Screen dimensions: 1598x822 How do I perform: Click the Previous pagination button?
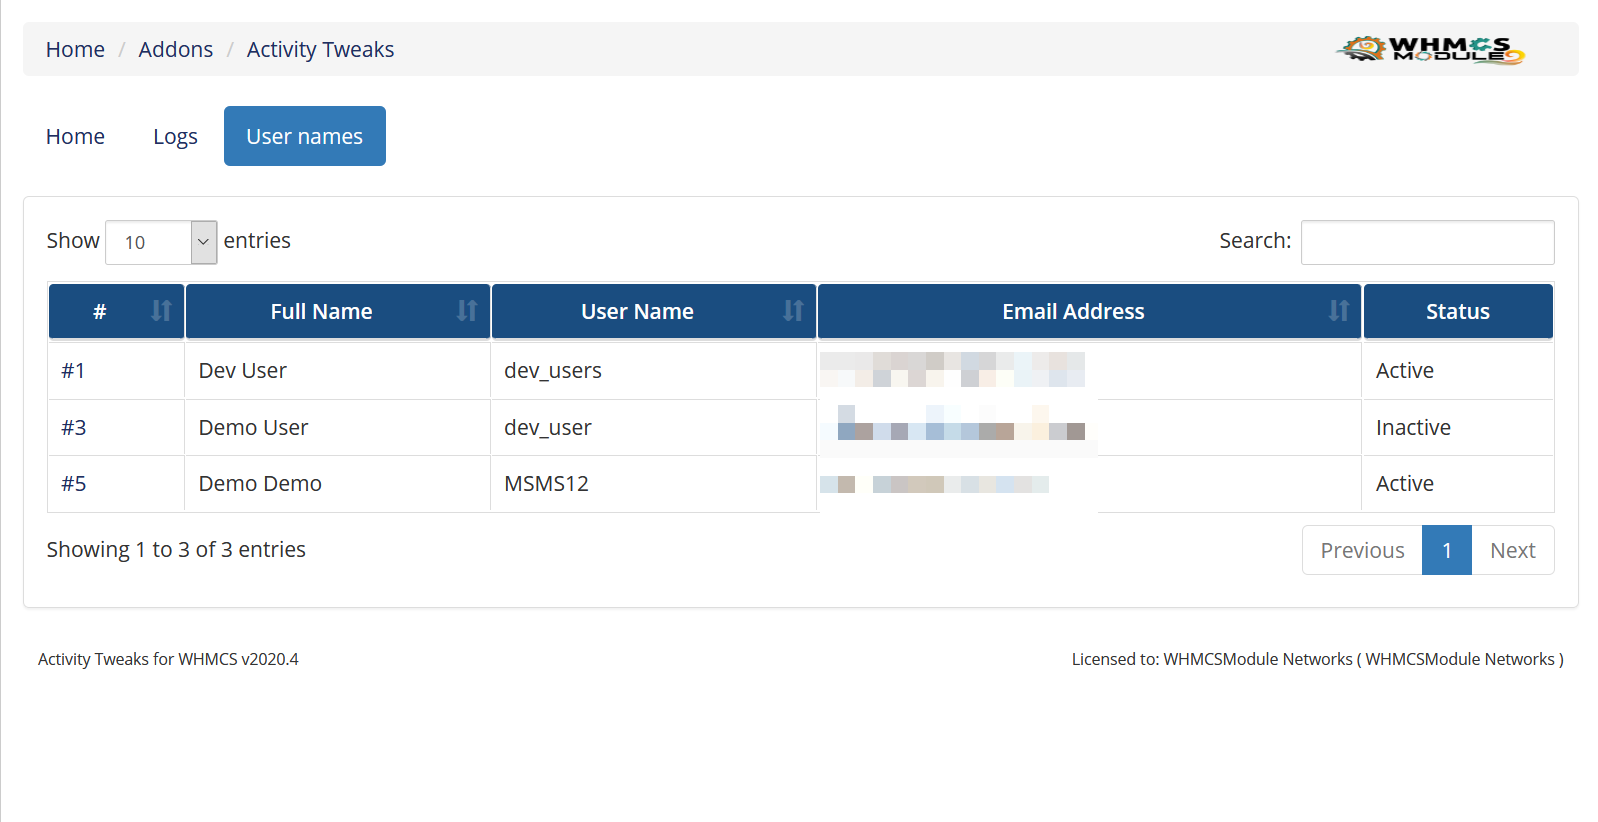(x=1362, y=550)
